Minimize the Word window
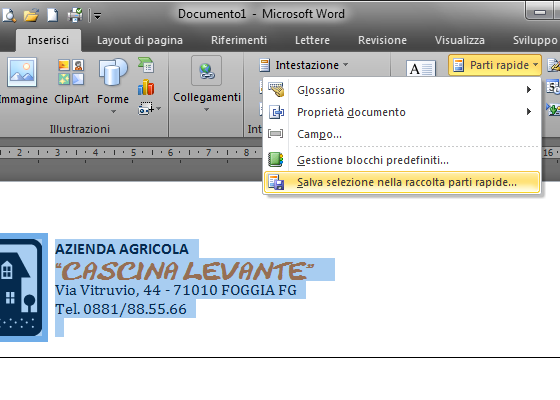The height and width of the screenshot is (400, 560). click(540, 12)
